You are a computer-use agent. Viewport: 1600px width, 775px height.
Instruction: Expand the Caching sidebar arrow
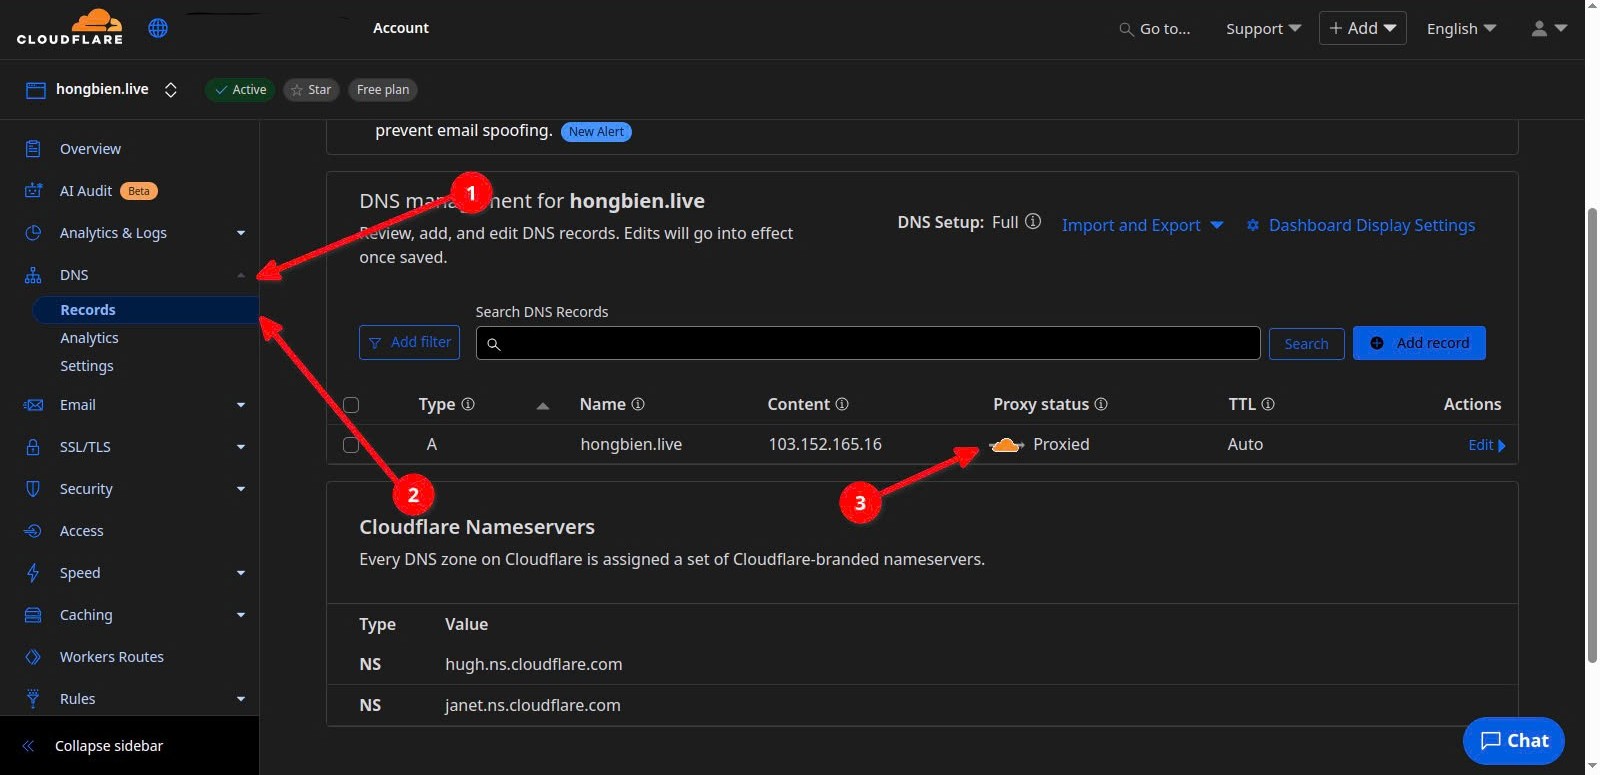pyautogui.click(x=241, y=615)
